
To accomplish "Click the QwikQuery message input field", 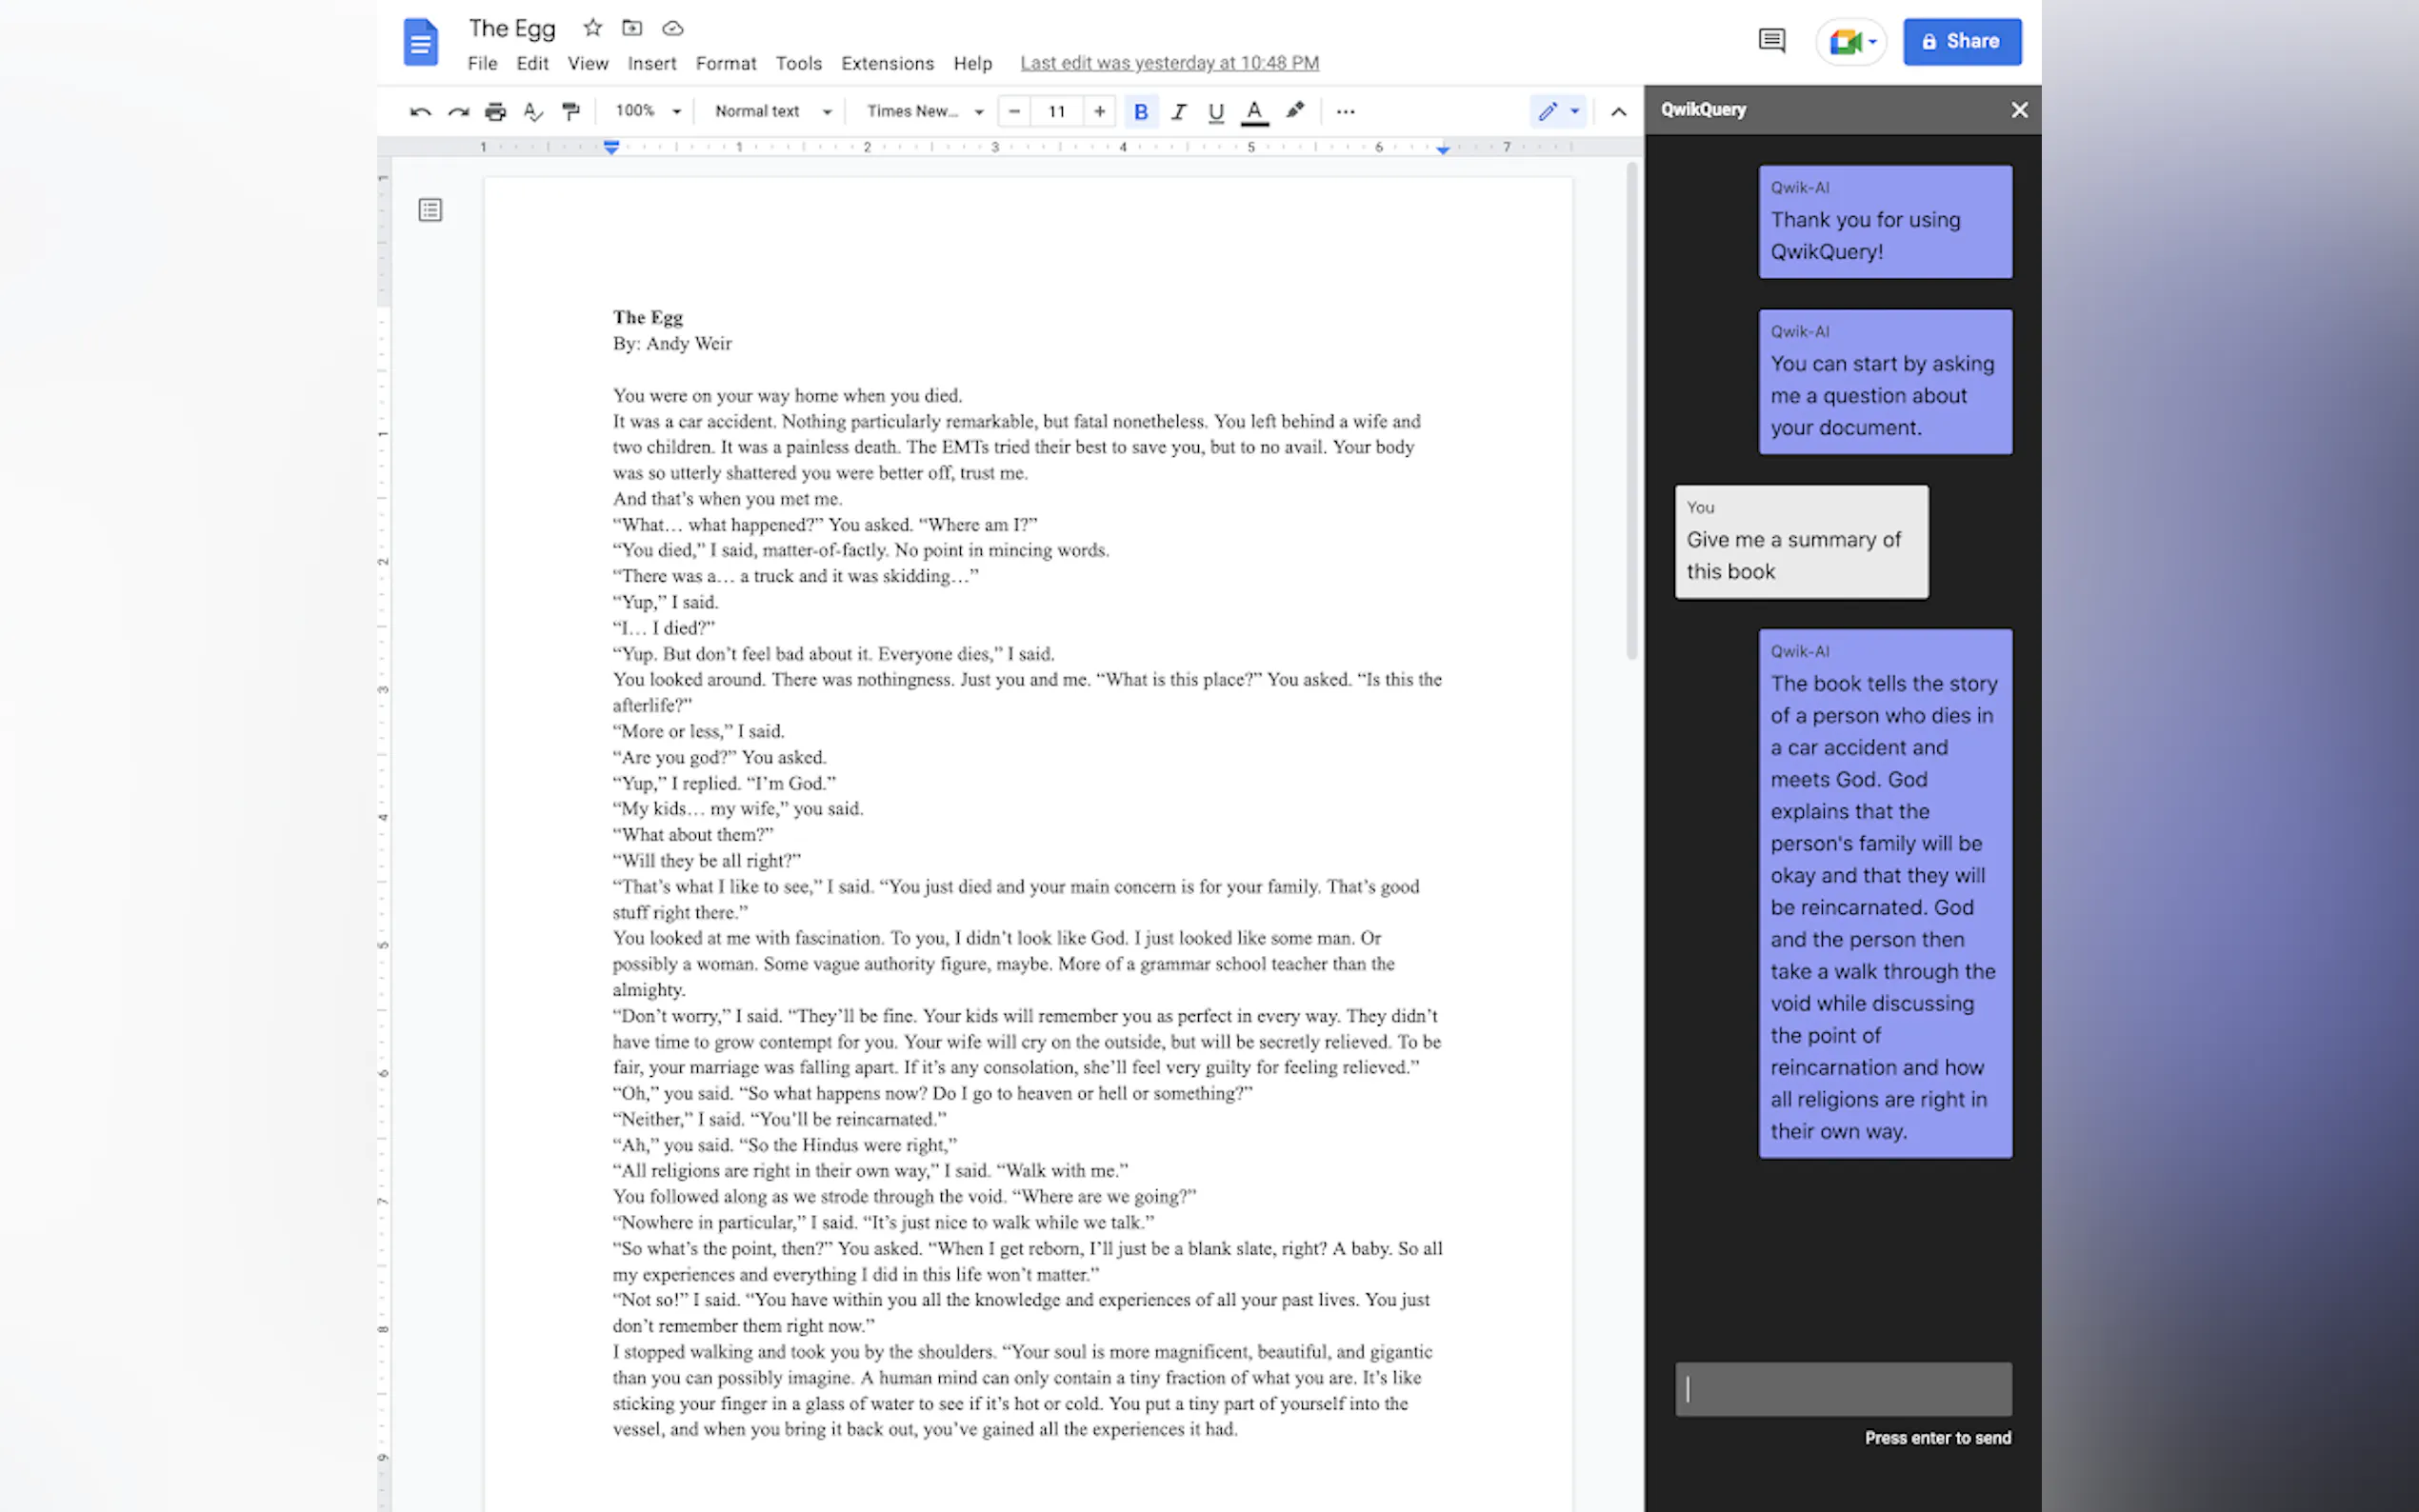I will point(1843,1388).
